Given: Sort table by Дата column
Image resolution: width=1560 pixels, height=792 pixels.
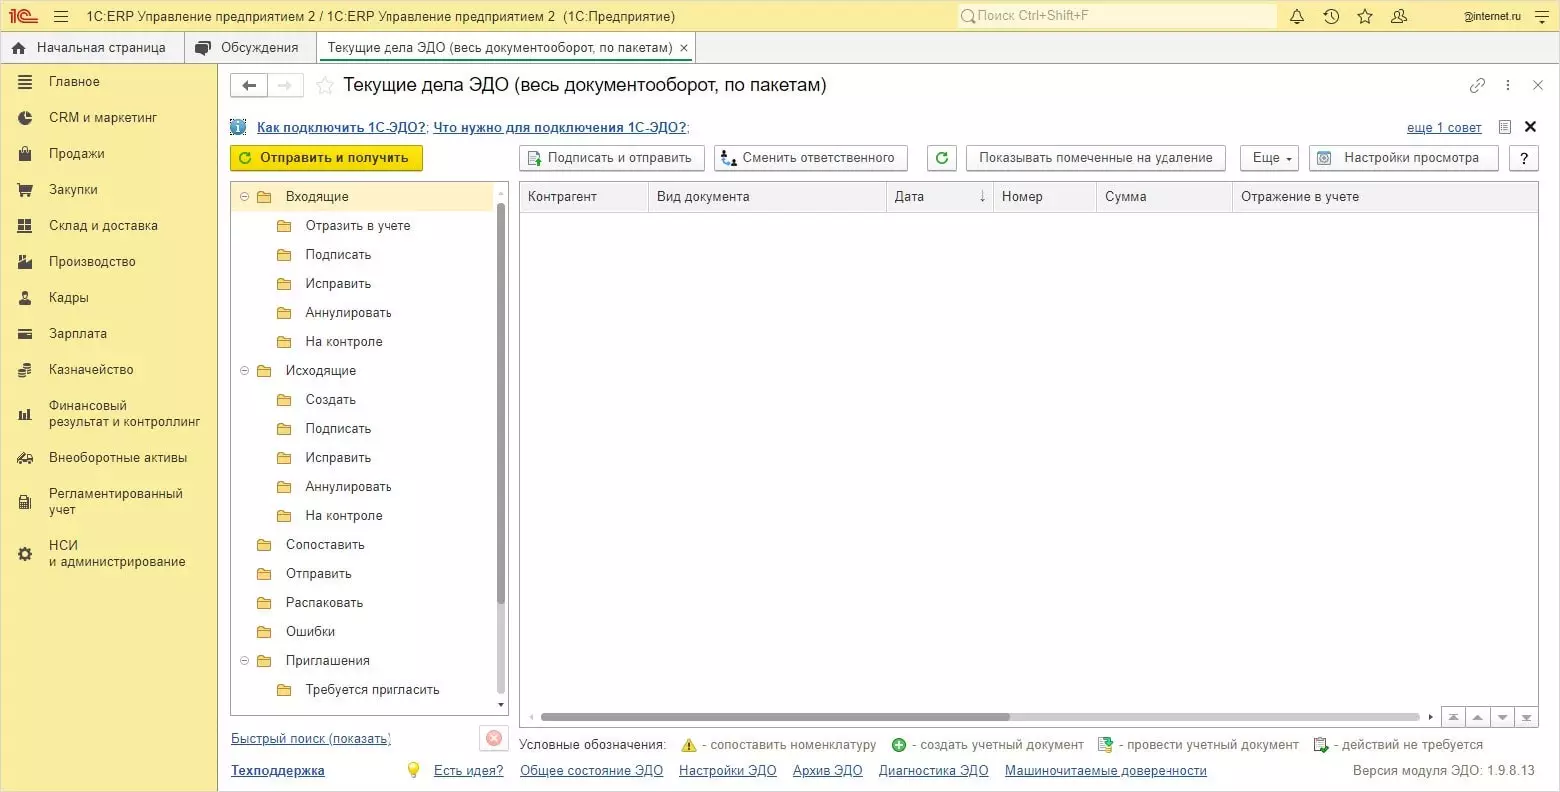Looking at the screenshot, I should (x=939, y=197).
